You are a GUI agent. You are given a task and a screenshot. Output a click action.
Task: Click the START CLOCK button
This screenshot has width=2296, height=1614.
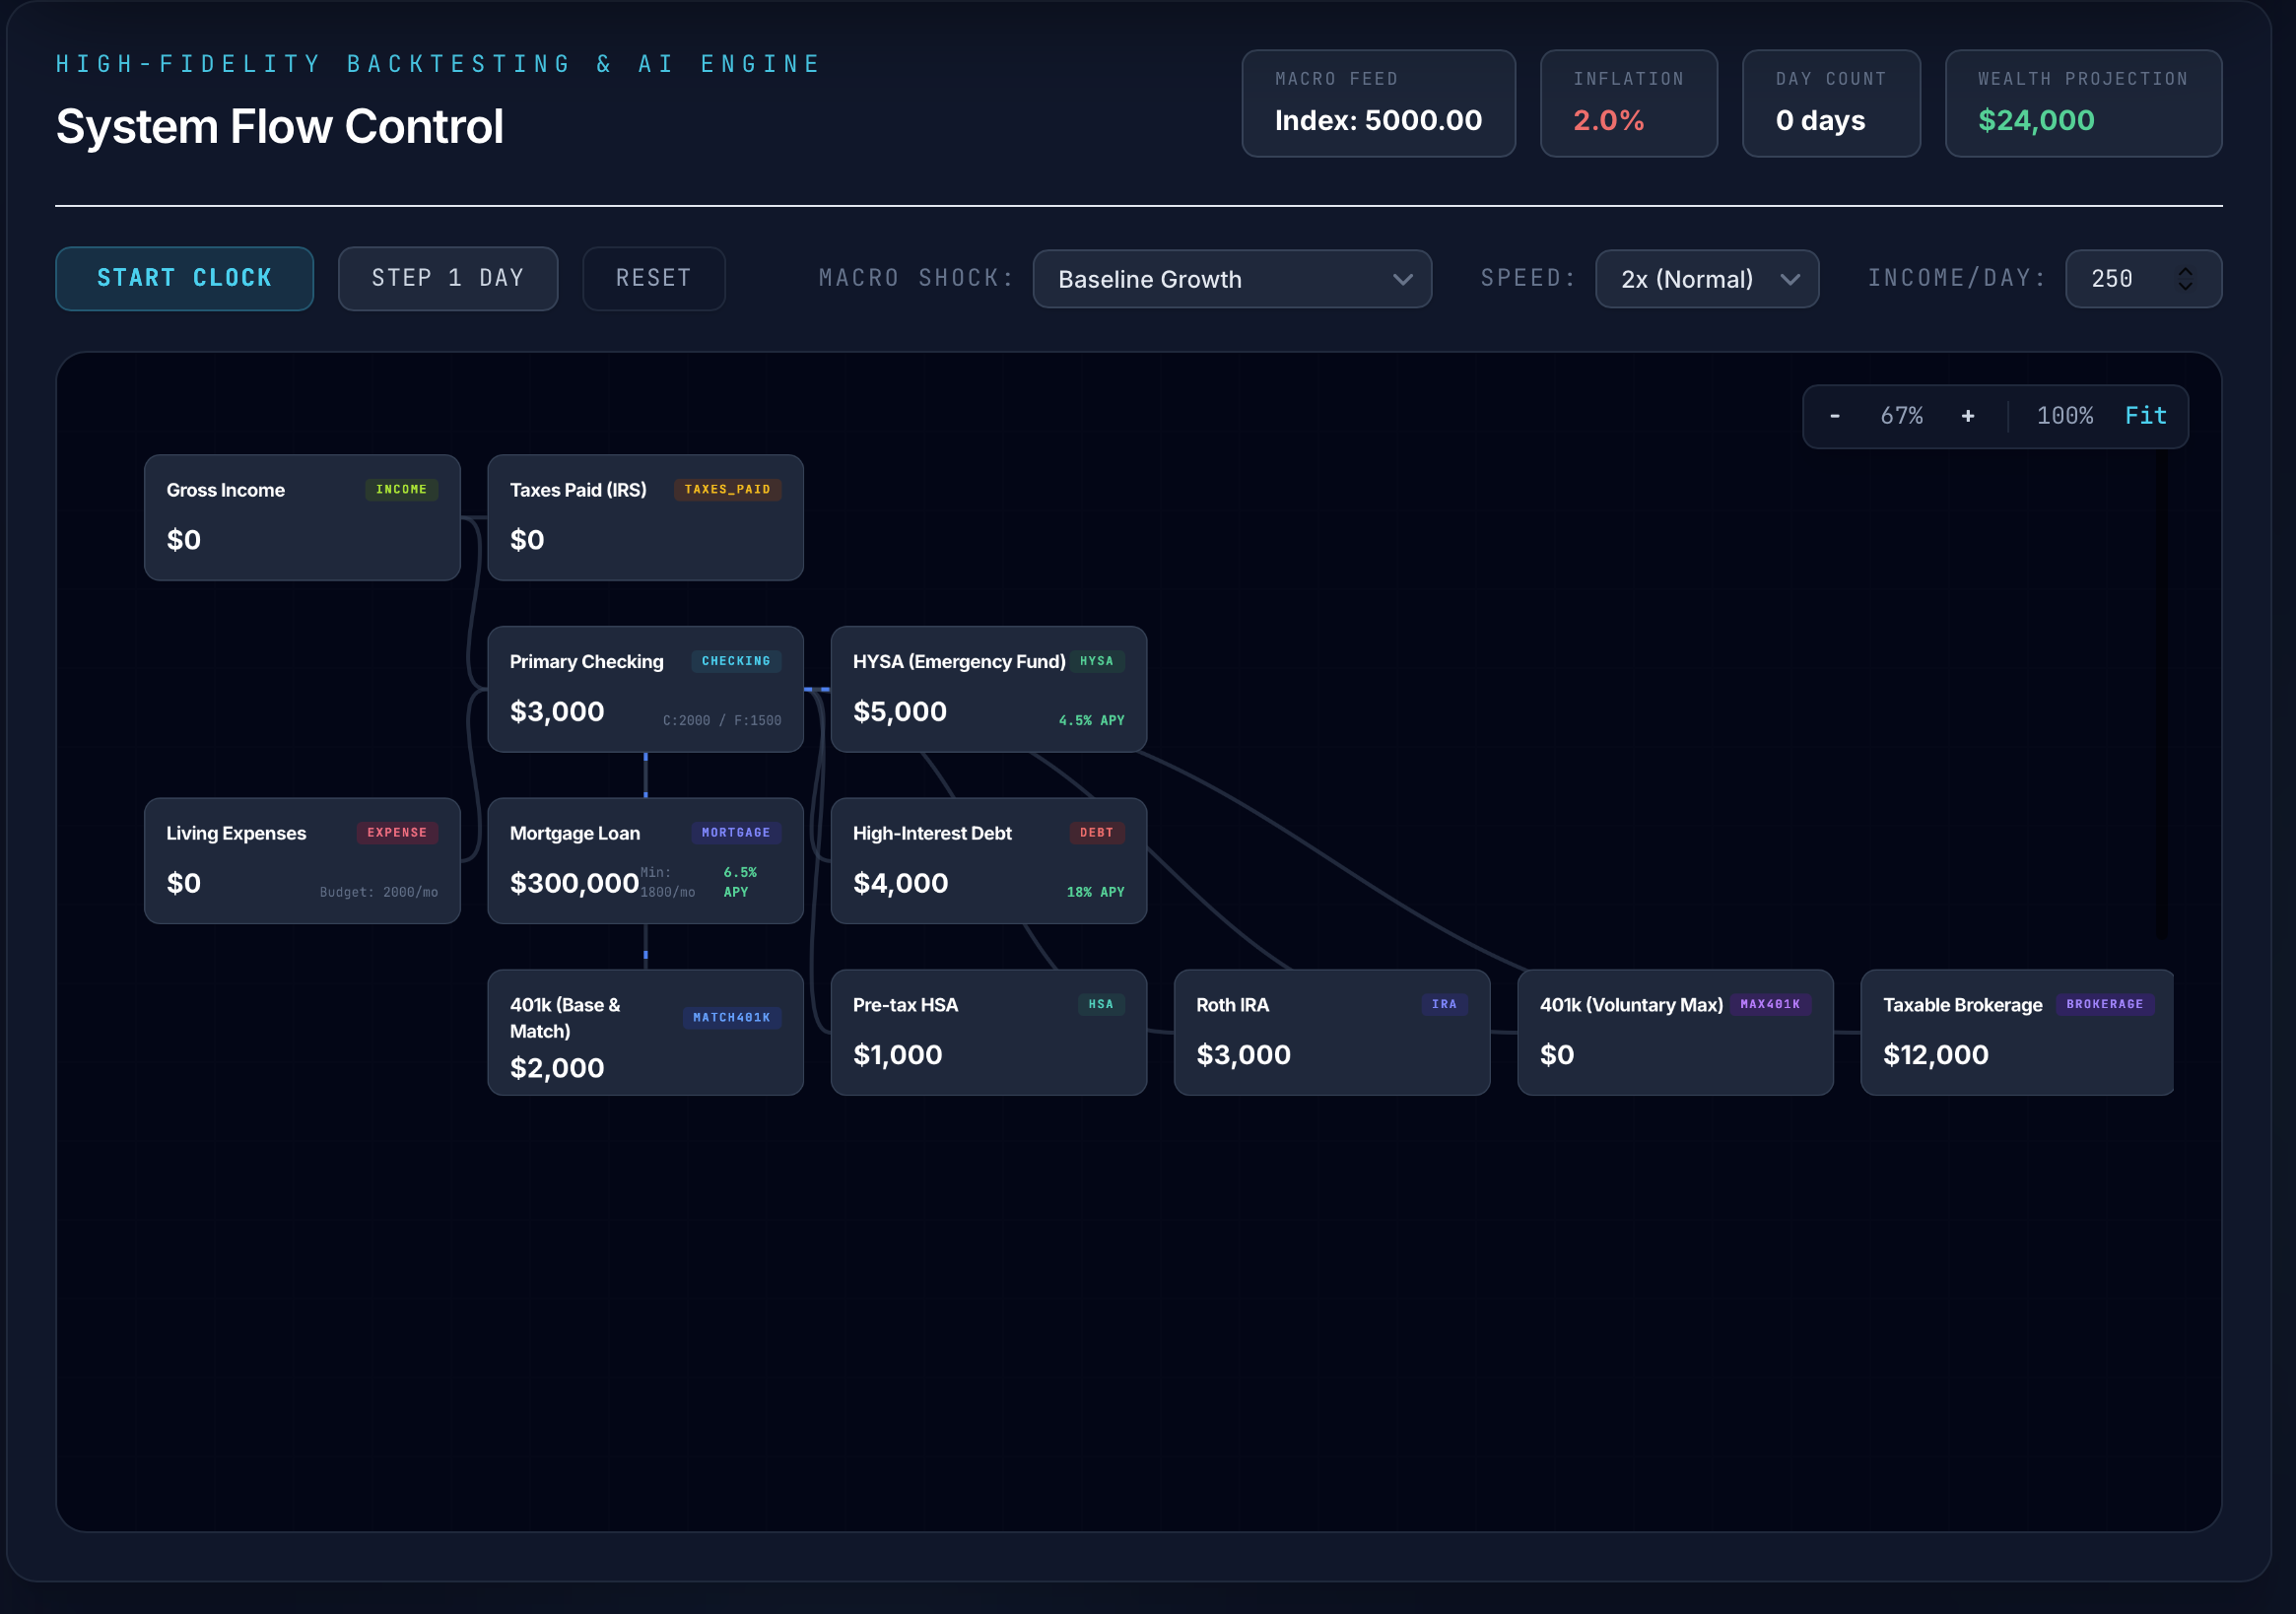pyautogui.click(x=184, y=278)
